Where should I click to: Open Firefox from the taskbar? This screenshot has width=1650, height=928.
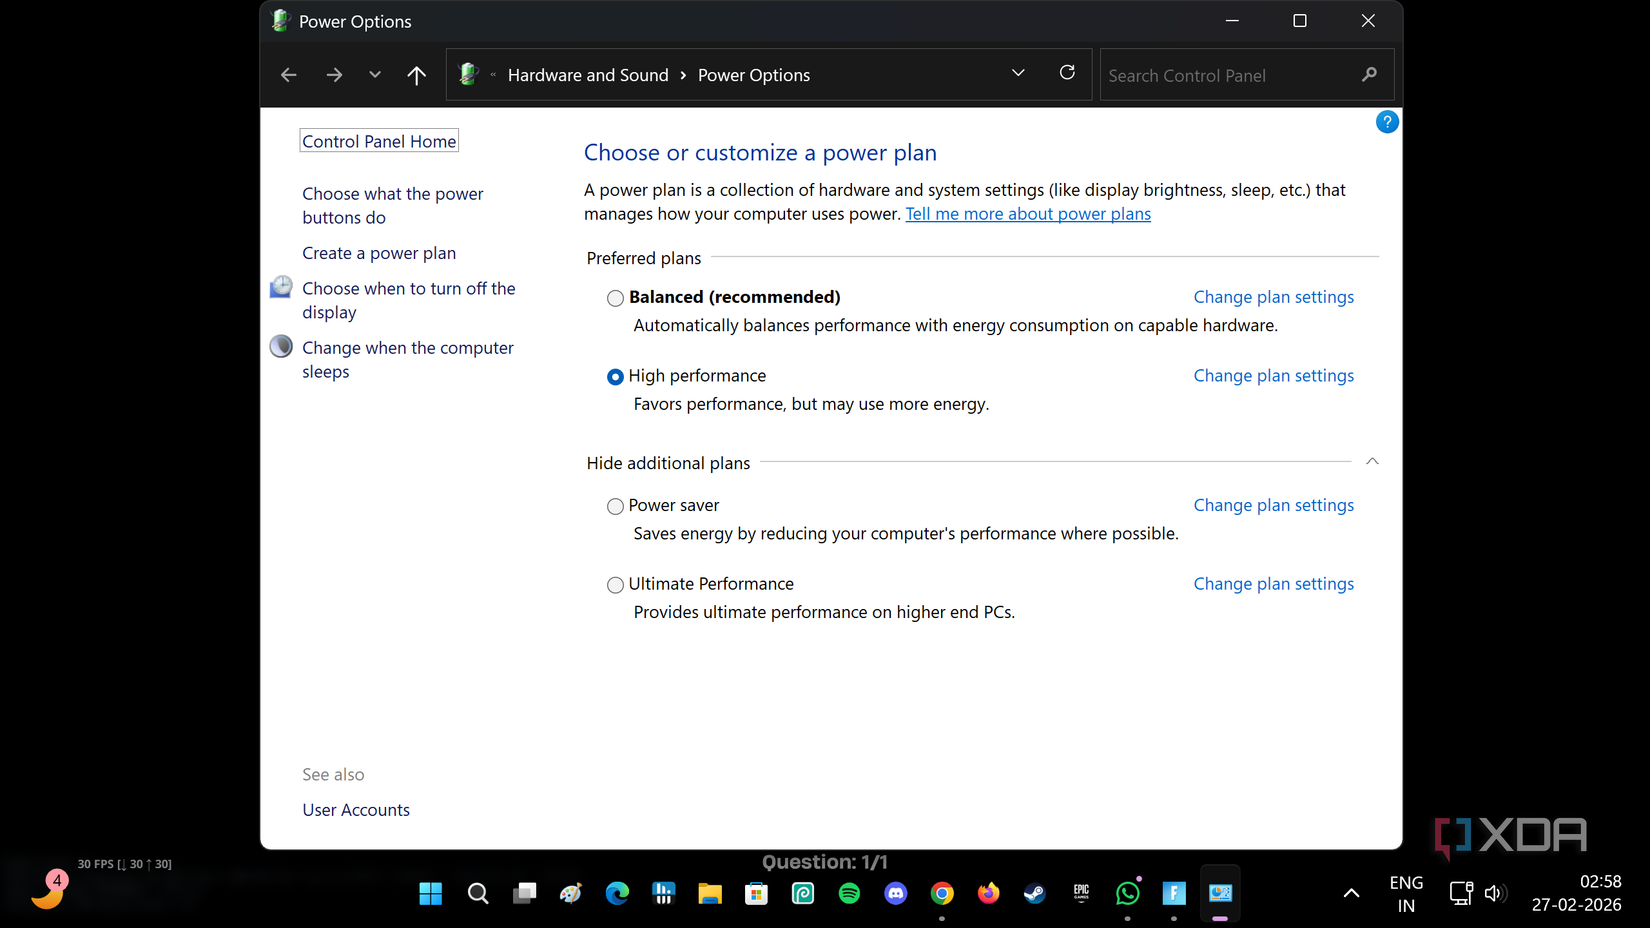[989, 893]
